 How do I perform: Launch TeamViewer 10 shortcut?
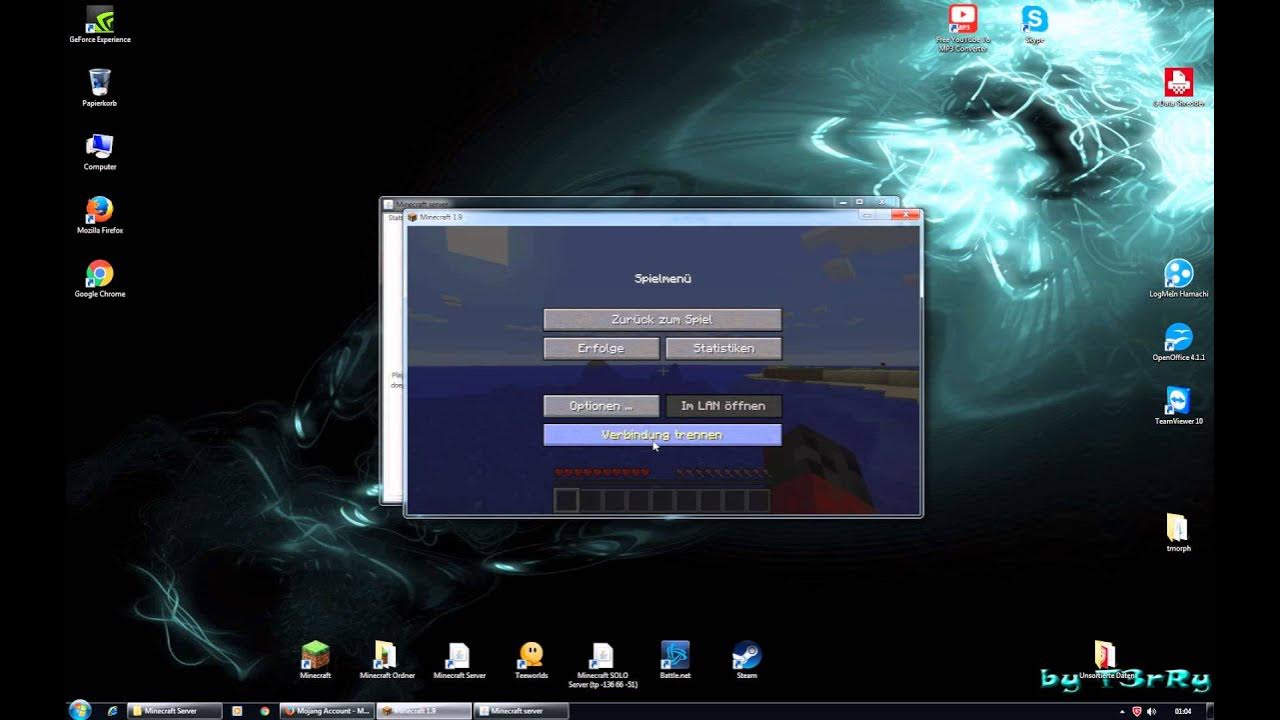click(1178, 406)
